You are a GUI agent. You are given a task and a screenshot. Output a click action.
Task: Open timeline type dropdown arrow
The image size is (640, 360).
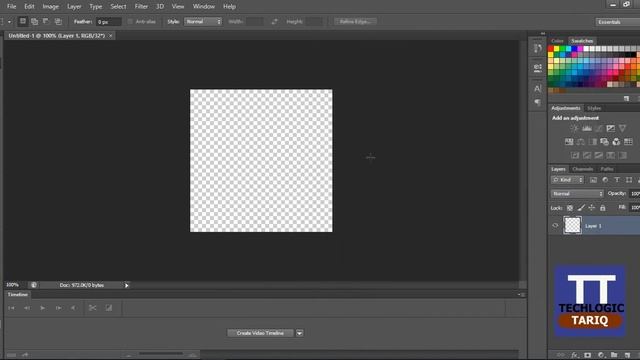(300, 333)
